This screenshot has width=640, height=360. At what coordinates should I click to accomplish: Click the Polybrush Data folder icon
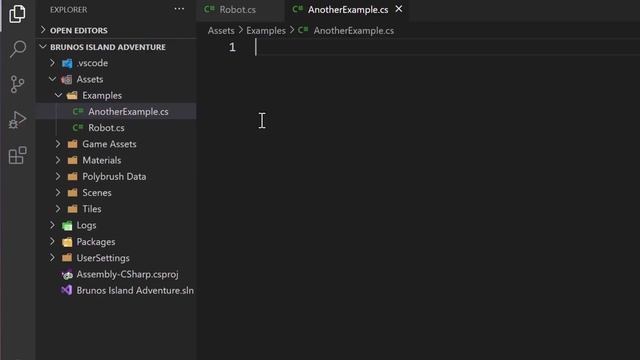point(73,177)
